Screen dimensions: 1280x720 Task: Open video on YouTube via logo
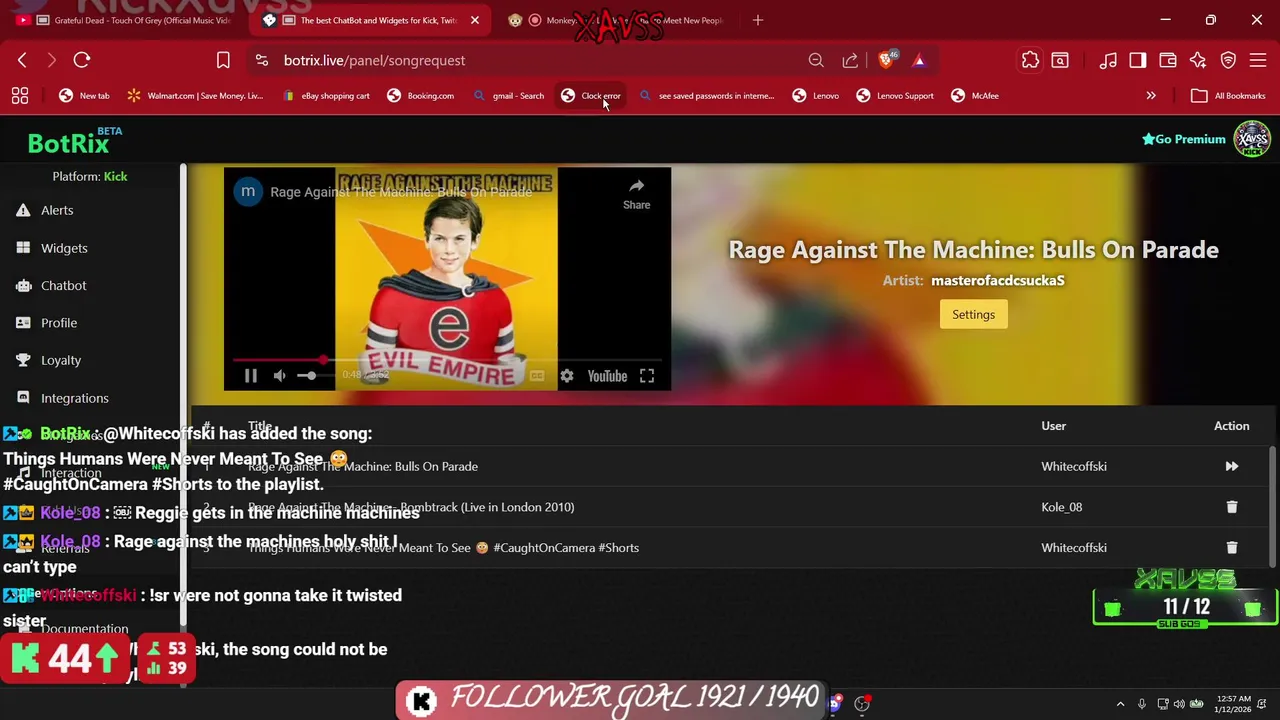tap(607, 376)
